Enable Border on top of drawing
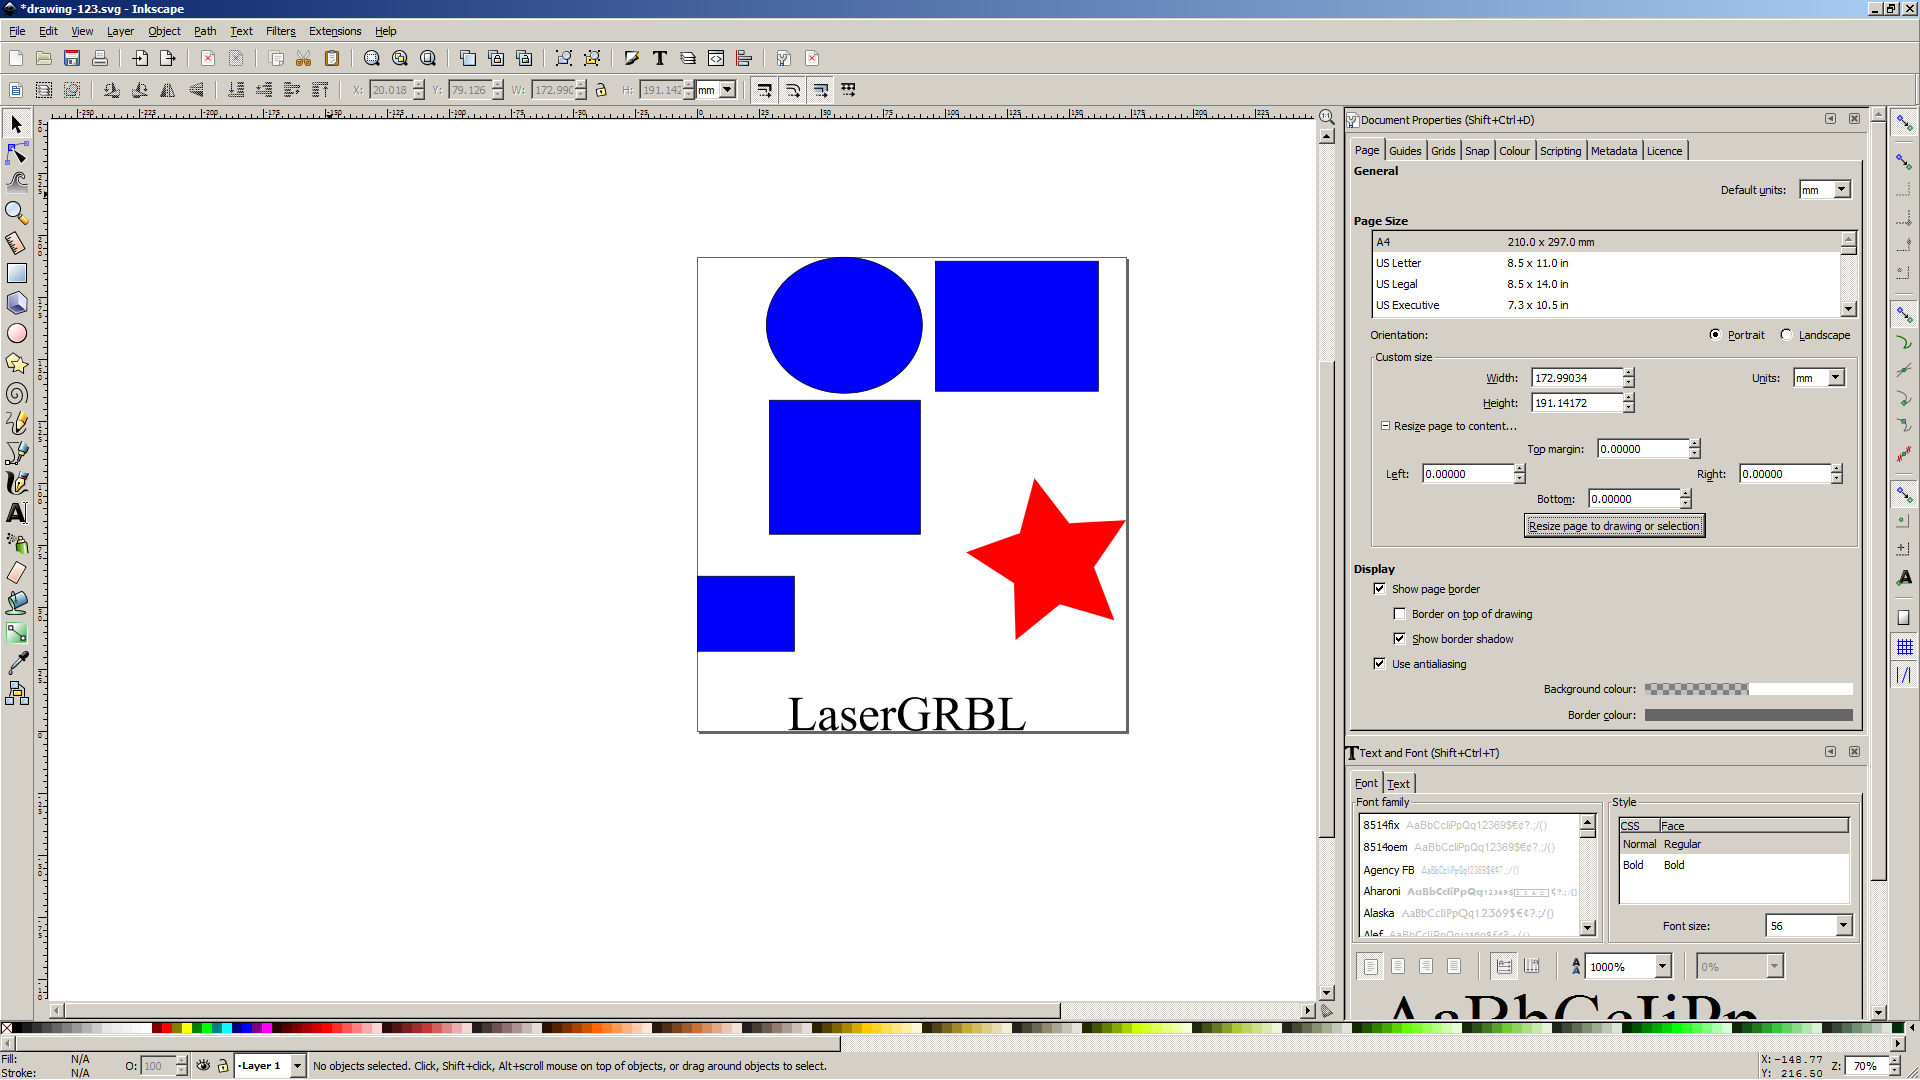The height and width of the screenshot is (1080, 1920). (1400, 613)
